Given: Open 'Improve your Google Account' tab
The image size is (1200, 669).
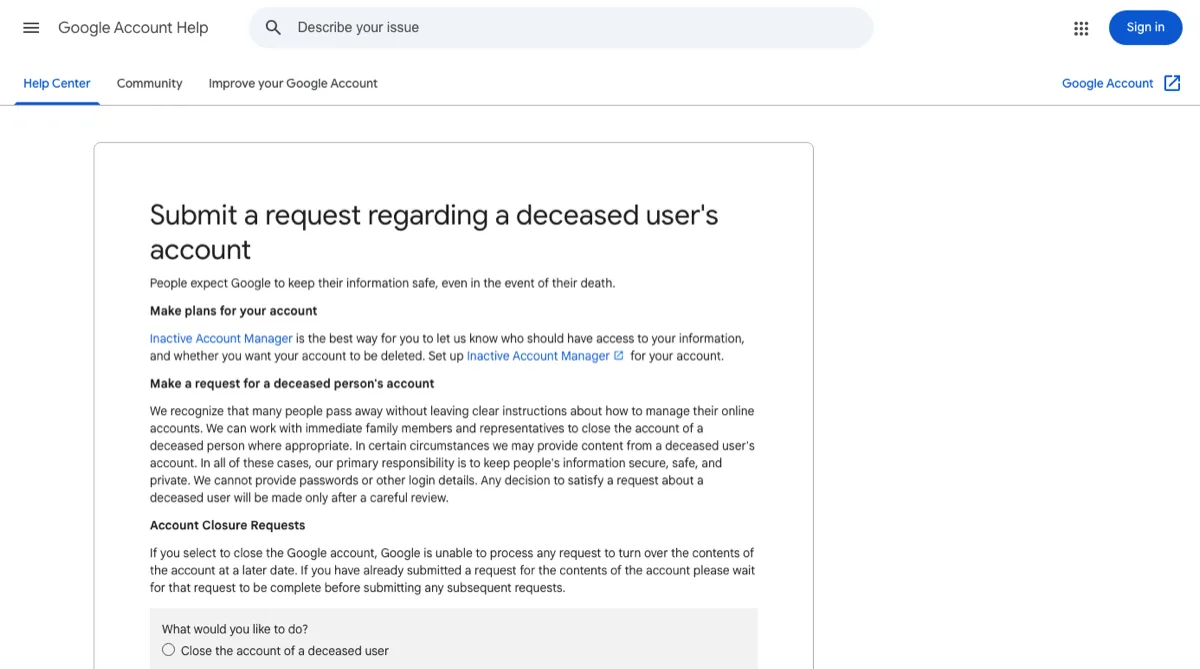Looking at the screenshot, I should pos(293,83).
